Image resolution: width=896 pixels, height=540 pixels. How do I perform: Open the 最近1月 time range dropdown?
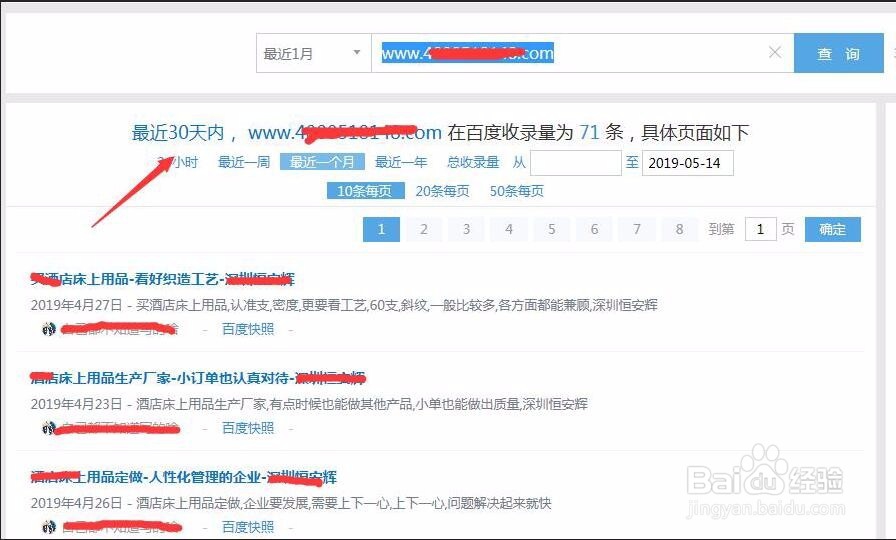point(313,53)
